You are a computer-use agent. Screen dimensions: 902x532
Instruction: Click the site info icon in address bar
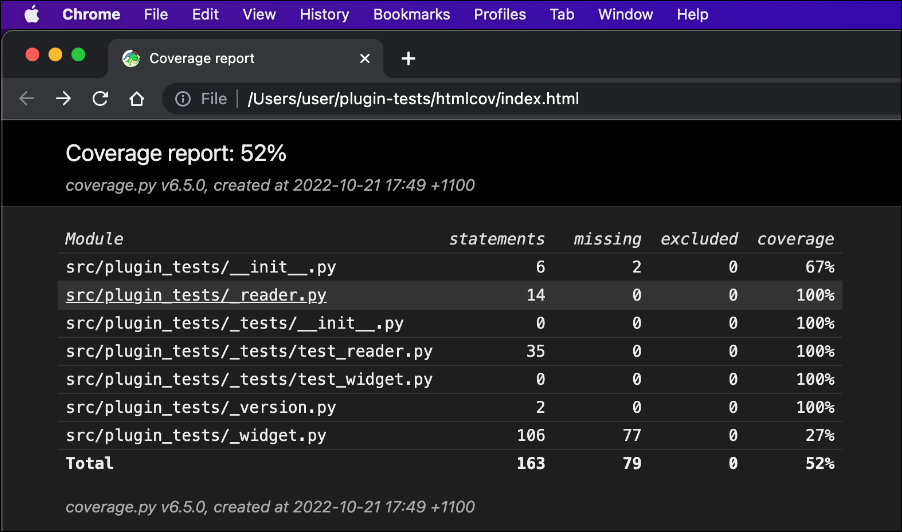[x=183, y=99]
